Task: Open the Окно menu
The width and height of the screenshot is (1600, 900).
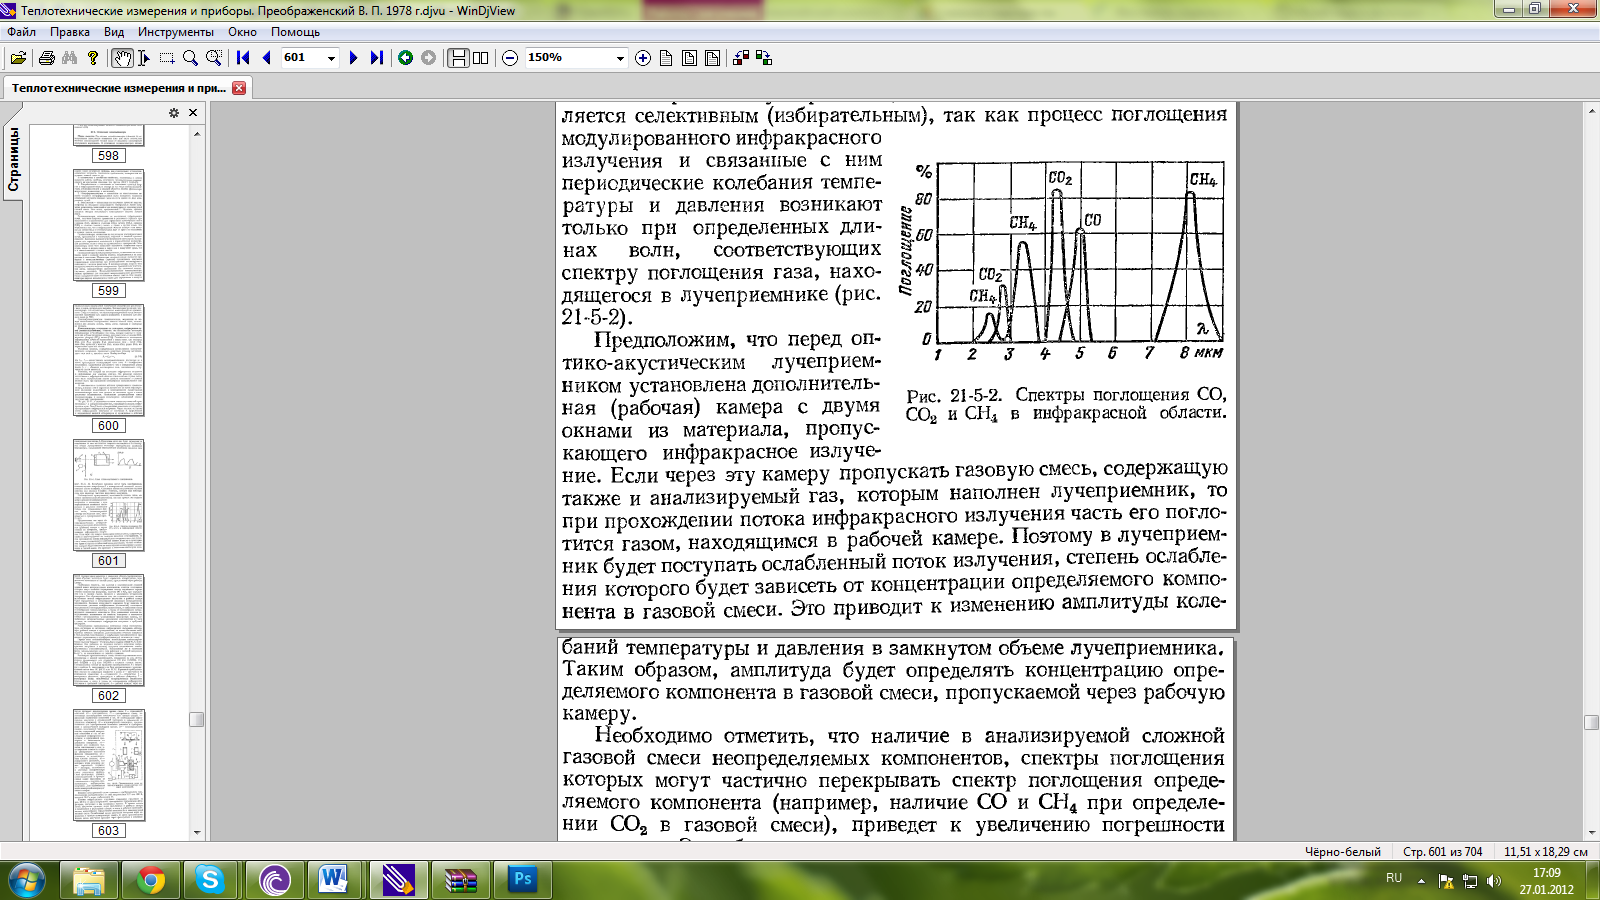Action: (x=242, y=32)
